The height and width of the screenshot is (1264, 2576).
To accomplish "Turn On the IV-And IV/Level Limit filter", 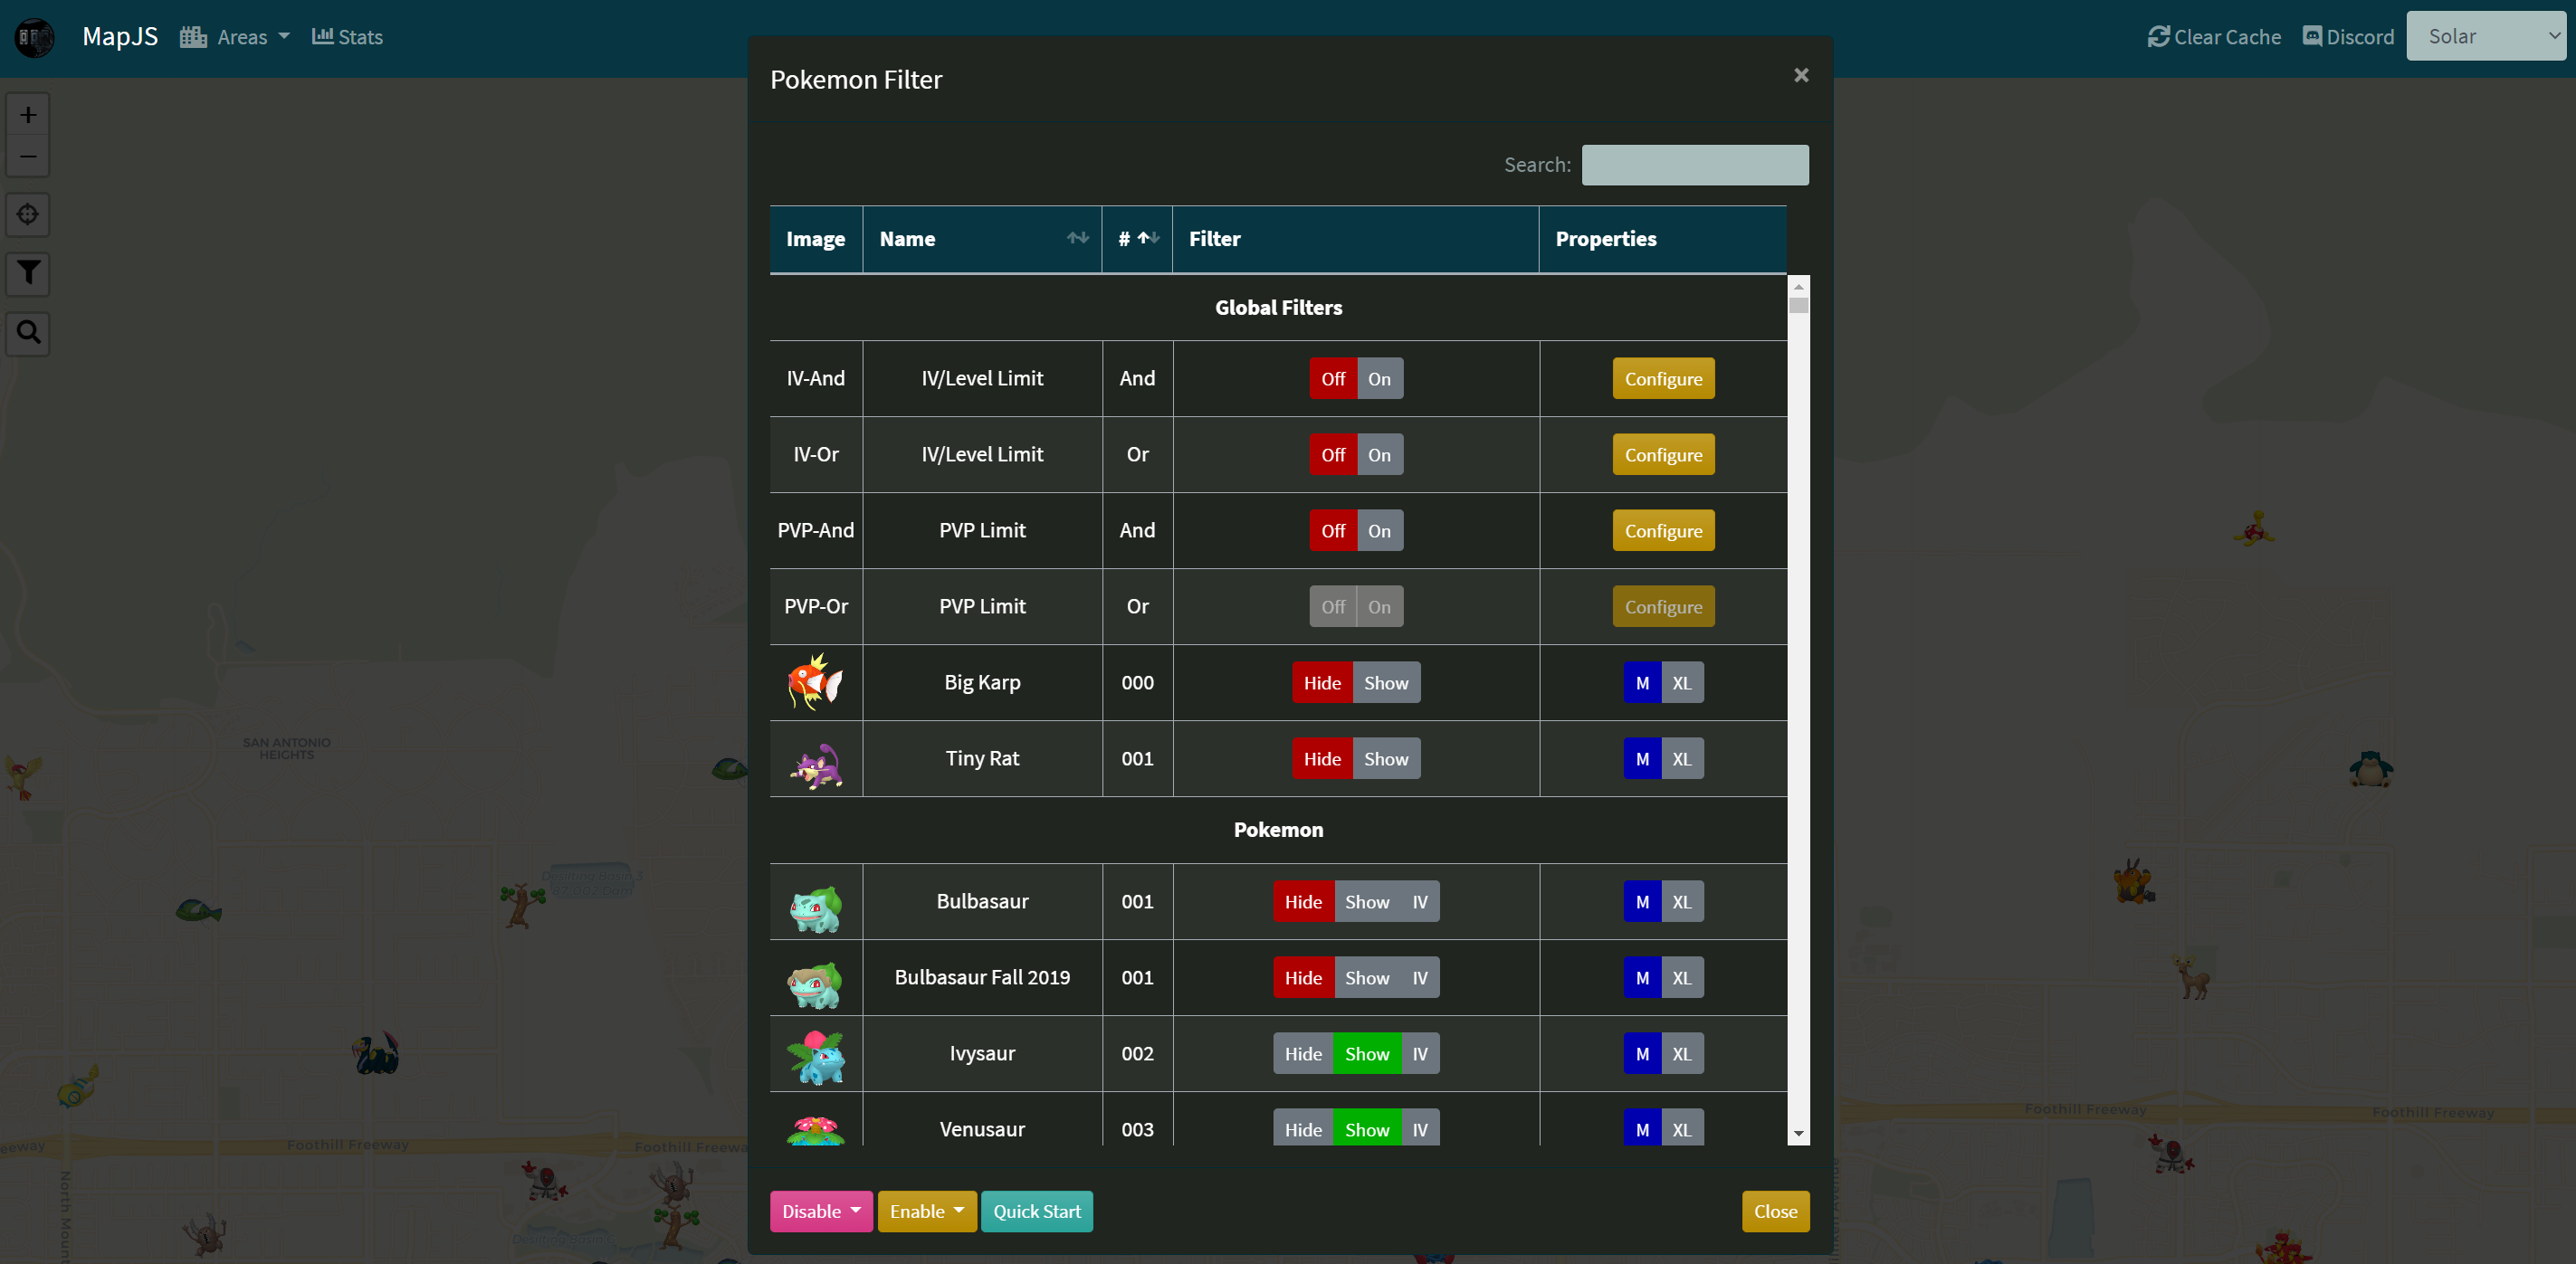I will click(x=1379, y=379).
